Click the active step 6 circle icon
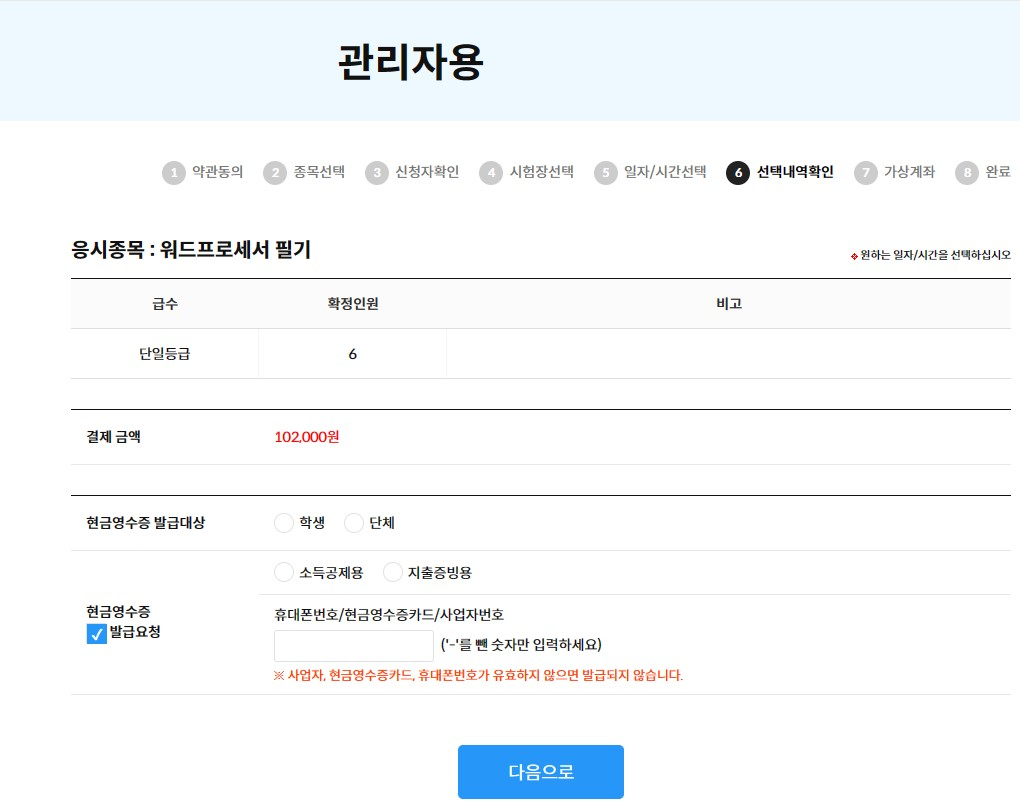The width and height of the screenshot is (1020, 811). coord(738,173)
